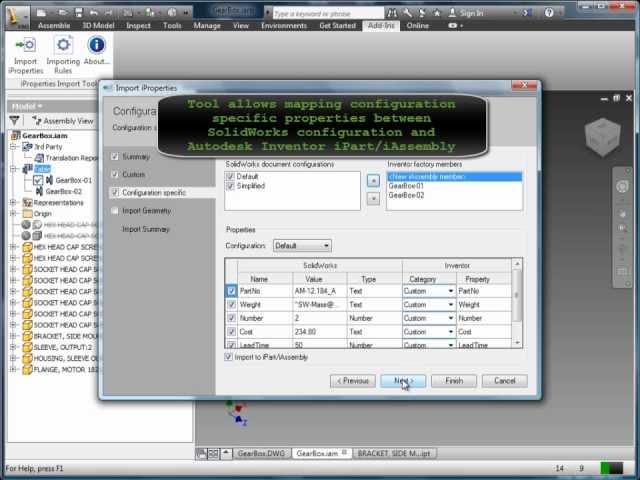The image size is (640, 480).
Task: Click the Previous button in dialog
Action: 353,381
